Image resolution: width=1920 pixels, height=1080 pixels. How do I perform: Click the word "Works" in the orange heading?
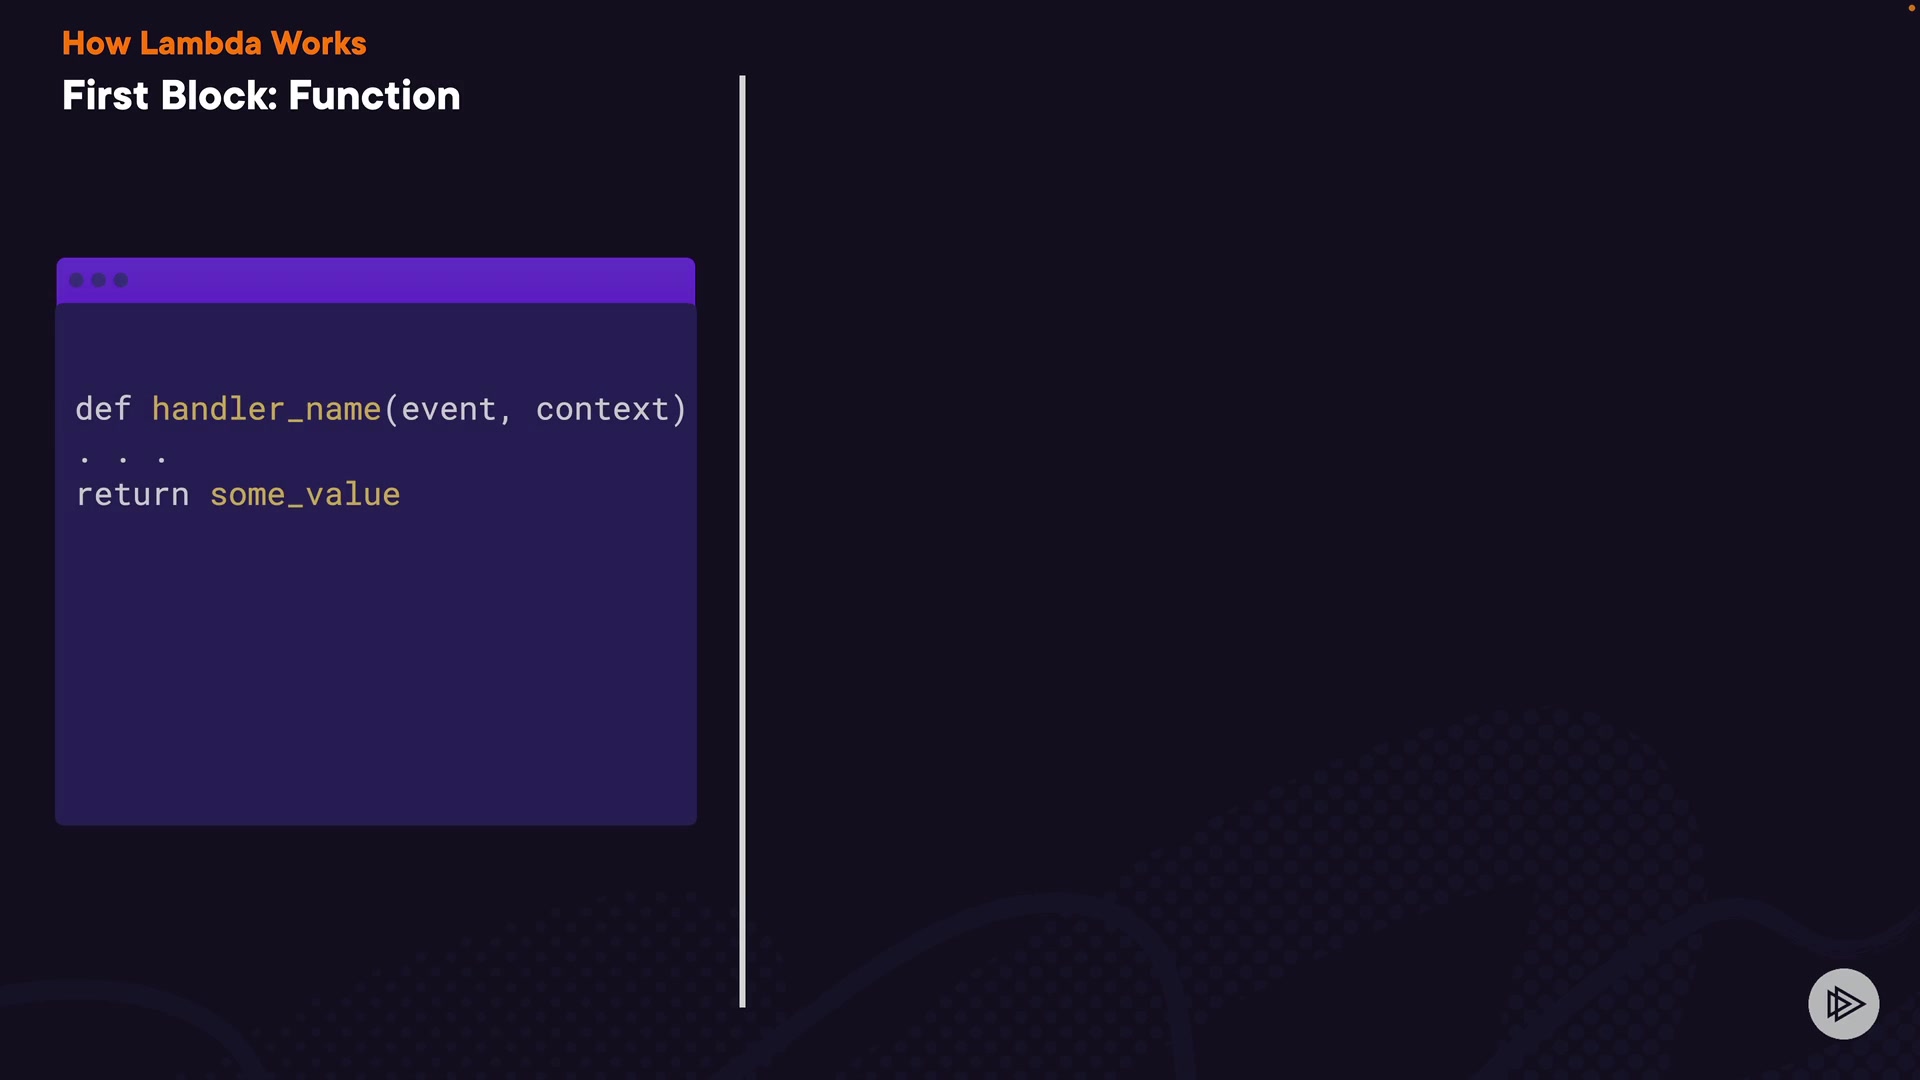(x=318, y=43)
